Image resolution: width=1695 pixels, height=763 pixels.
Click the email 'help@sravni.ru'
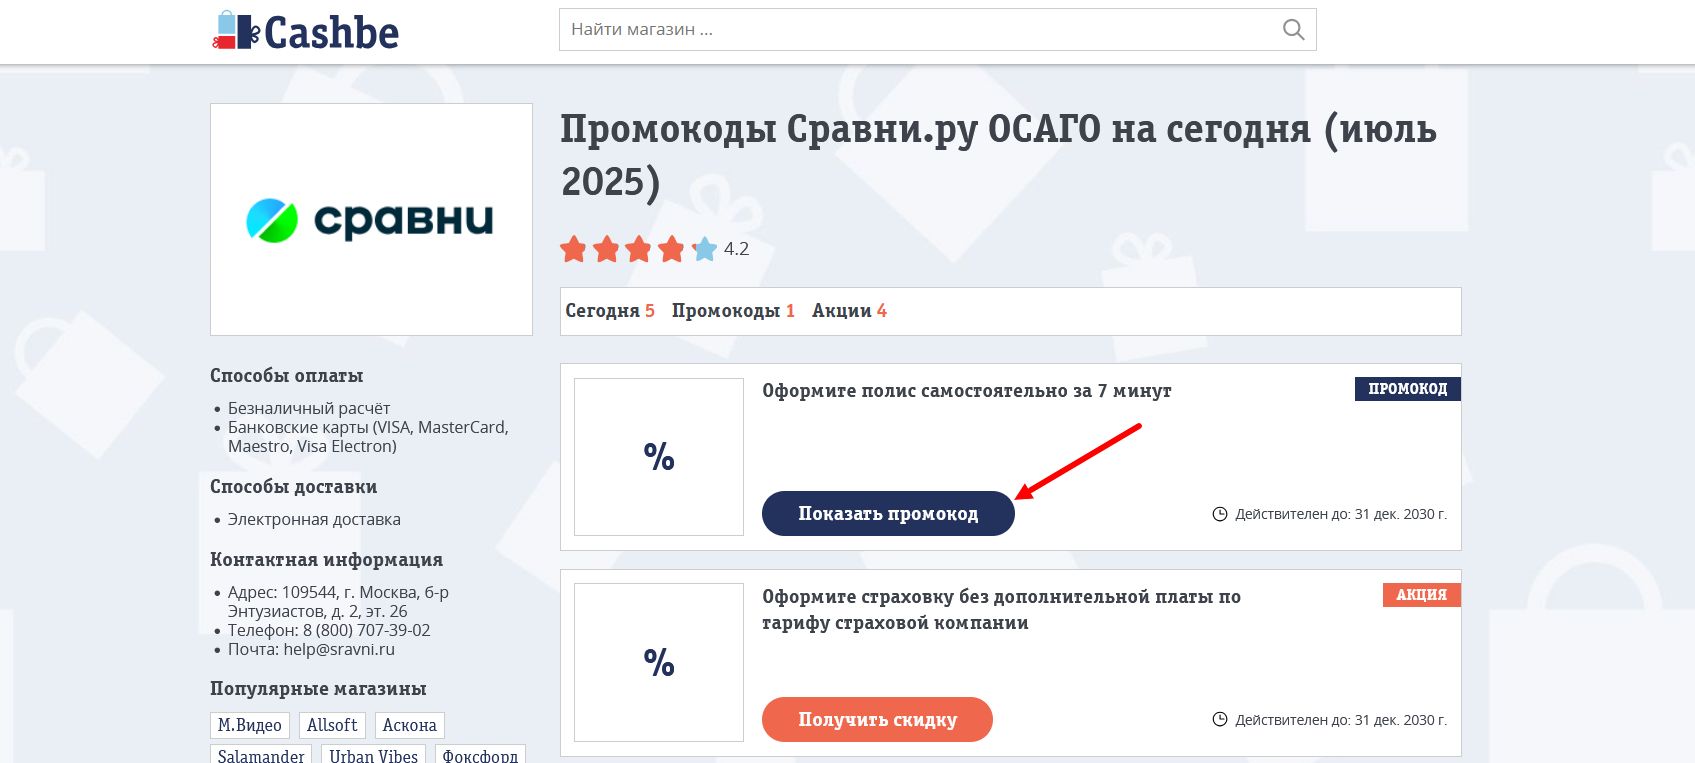339,649
